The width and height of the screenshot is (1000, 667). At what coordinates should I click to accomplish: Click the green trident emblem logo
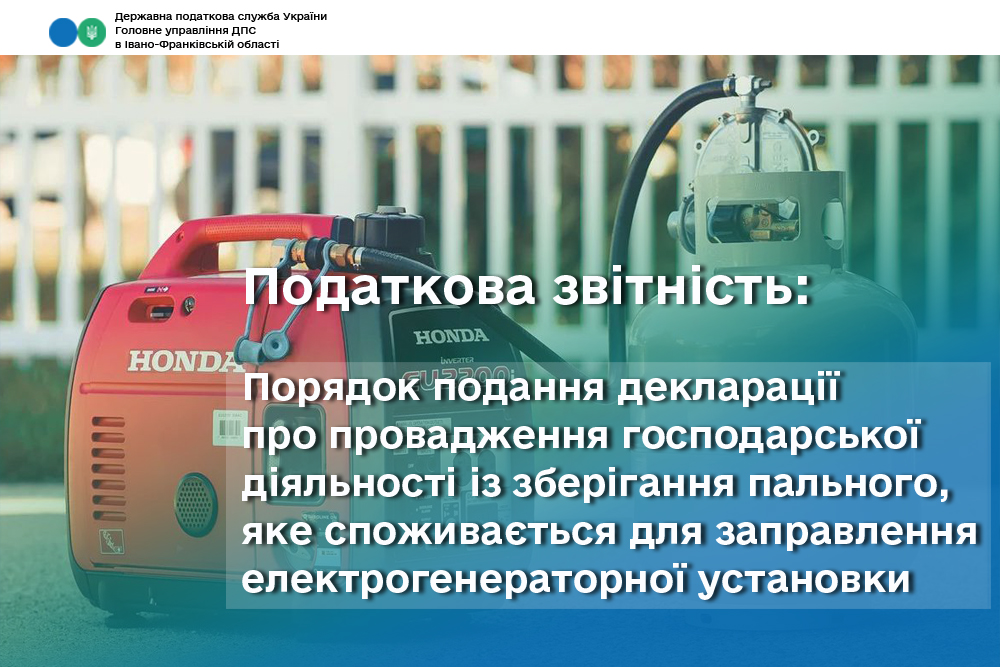pyautogui.click(x=92, y=32)
